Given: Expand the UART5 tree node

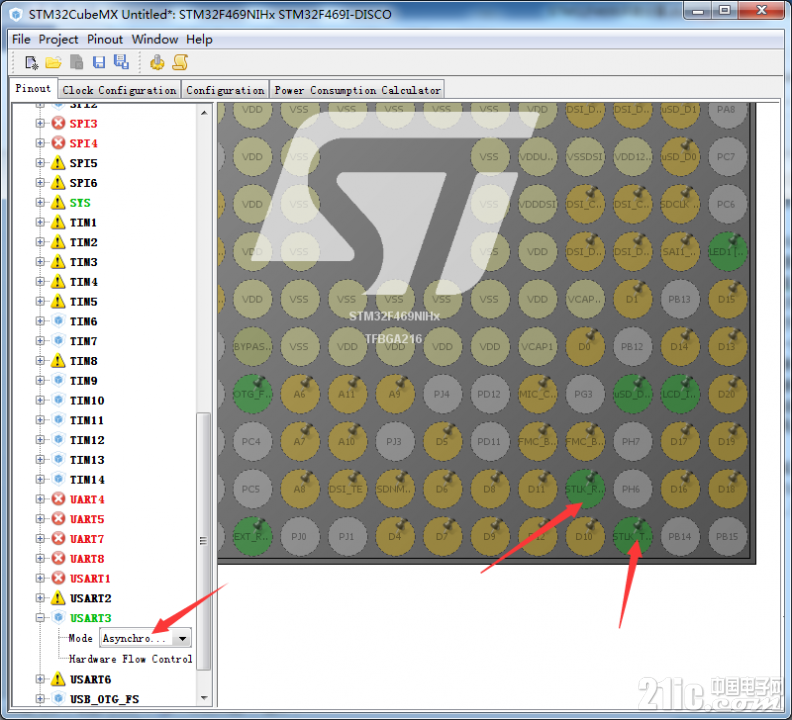Looking at the screenshot, I should pyautogui.click(x=40, y=518).
